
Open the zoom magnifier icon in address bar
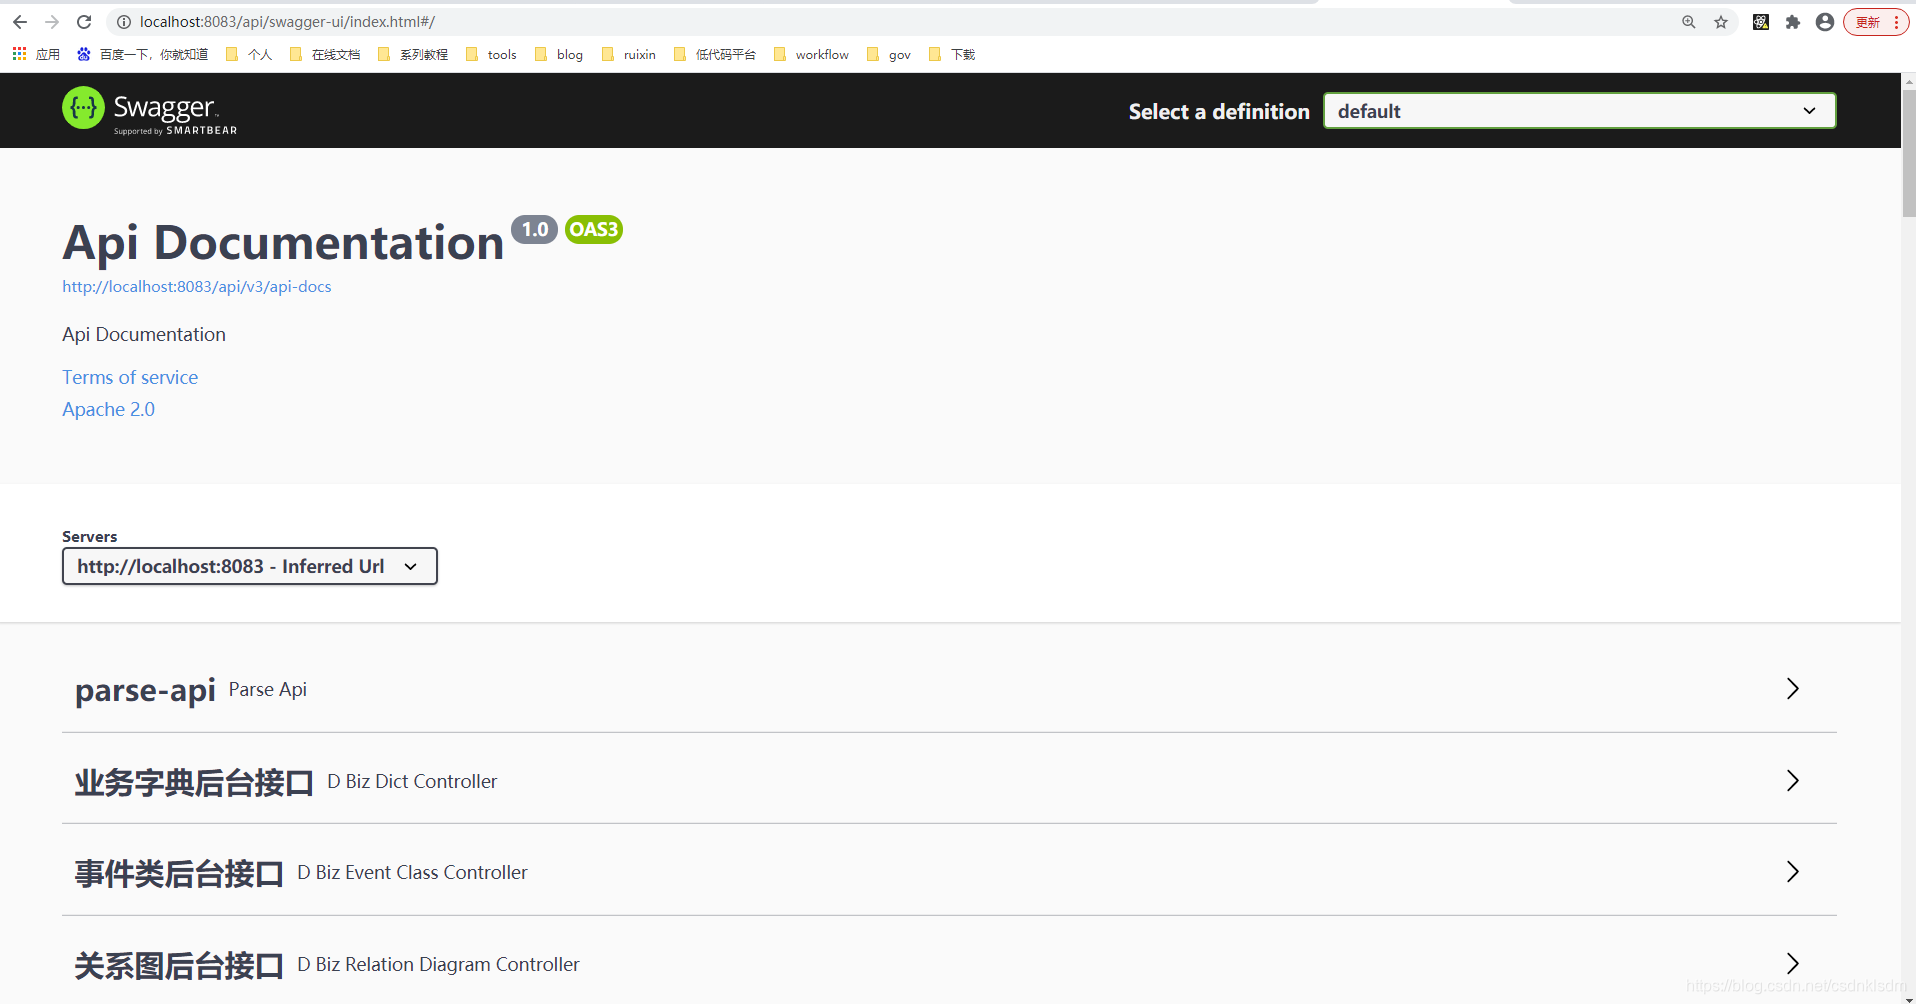coord(1689,22)
